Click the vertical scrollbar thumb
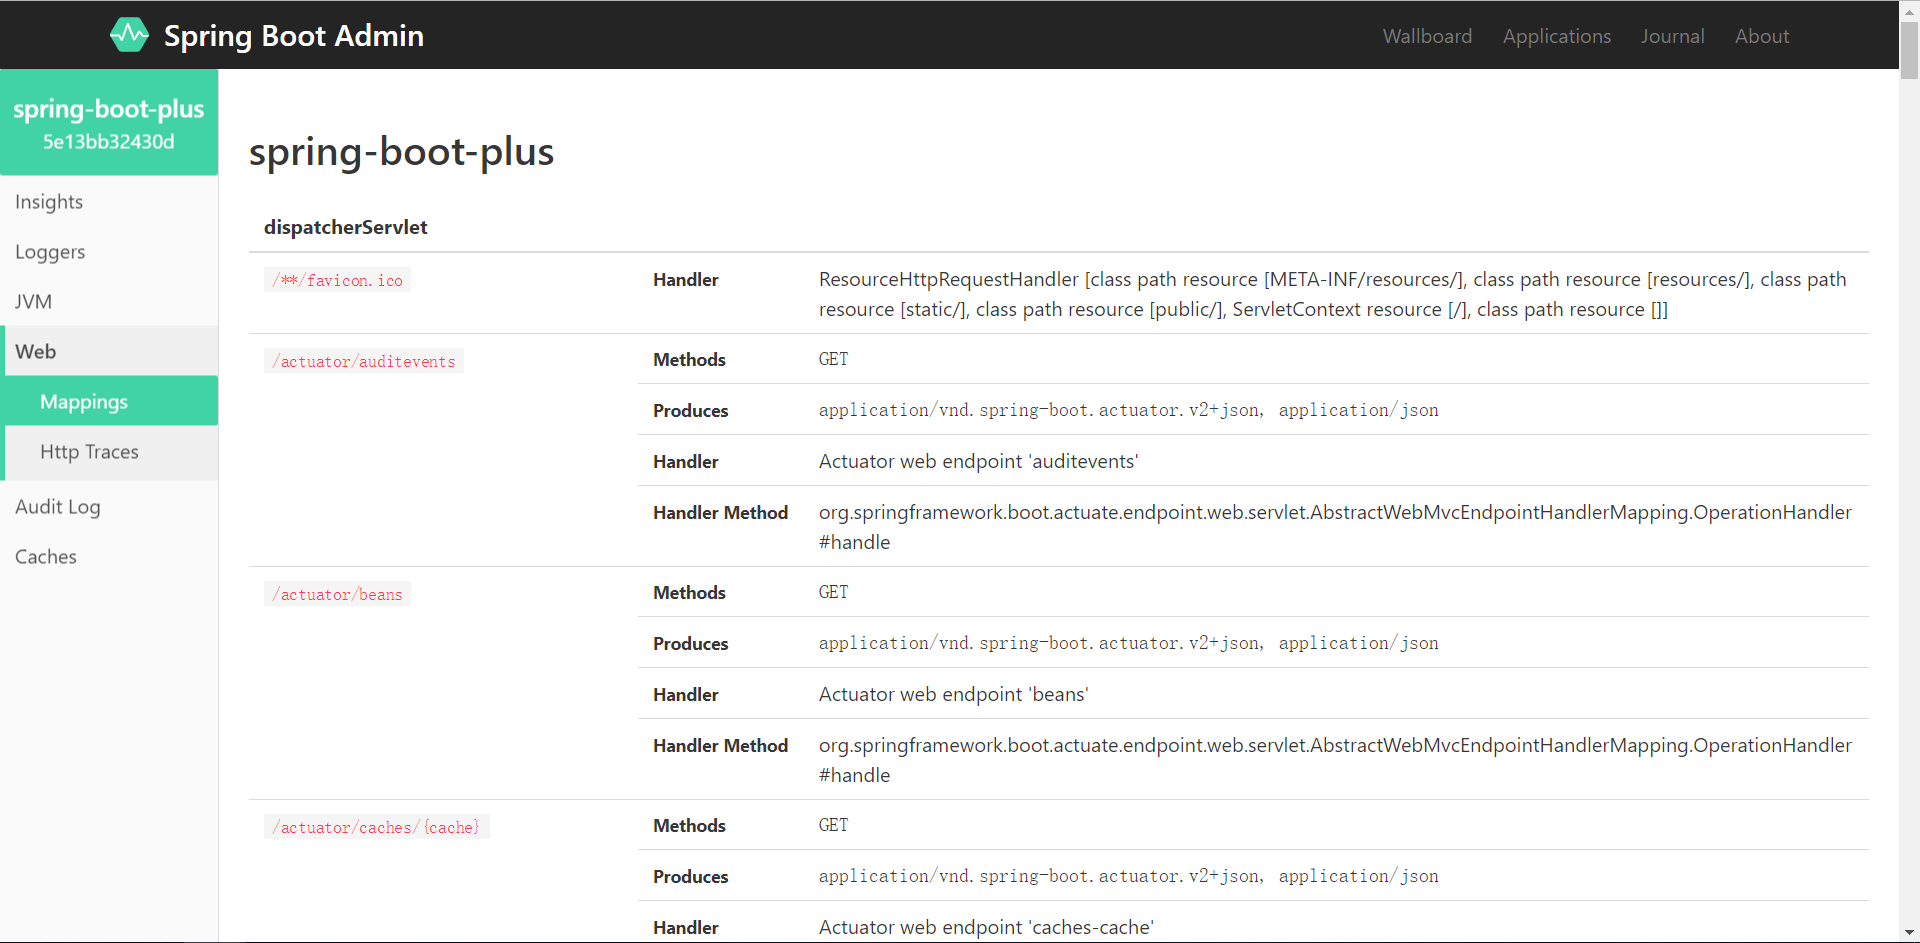The image size is (1920, 943). [x=1909, y=49]
